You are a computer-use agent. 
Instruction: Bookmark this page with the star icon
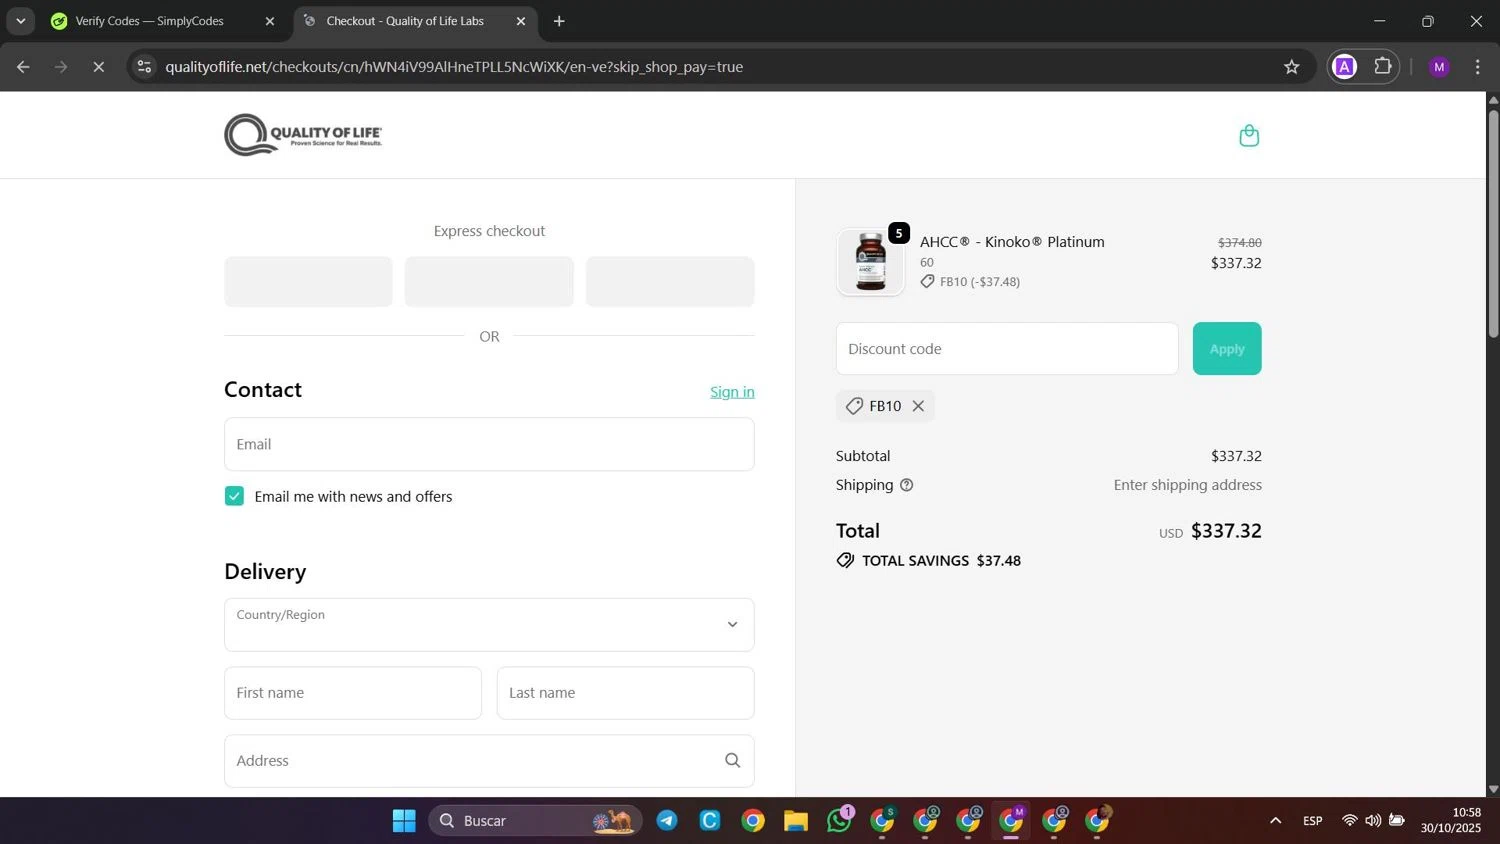(1291, 67)
